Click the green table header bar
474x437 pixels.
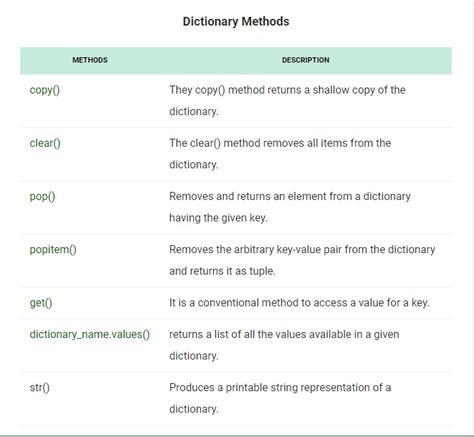236,61
